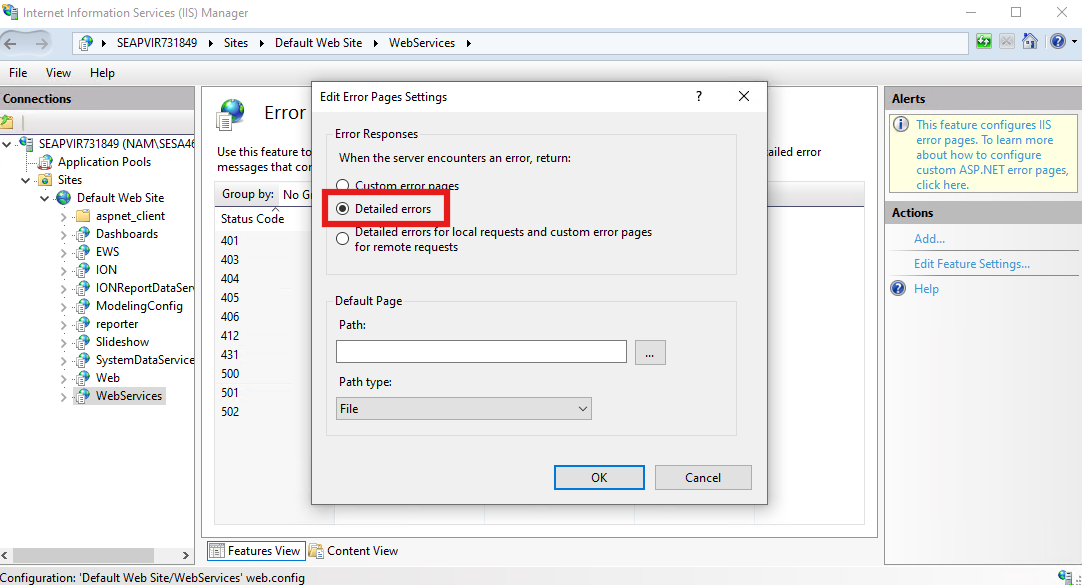The height and width of the screenshot is (585, 1082).
Task: Select Slideshow in the tree
Action: (x=122, y=341)
